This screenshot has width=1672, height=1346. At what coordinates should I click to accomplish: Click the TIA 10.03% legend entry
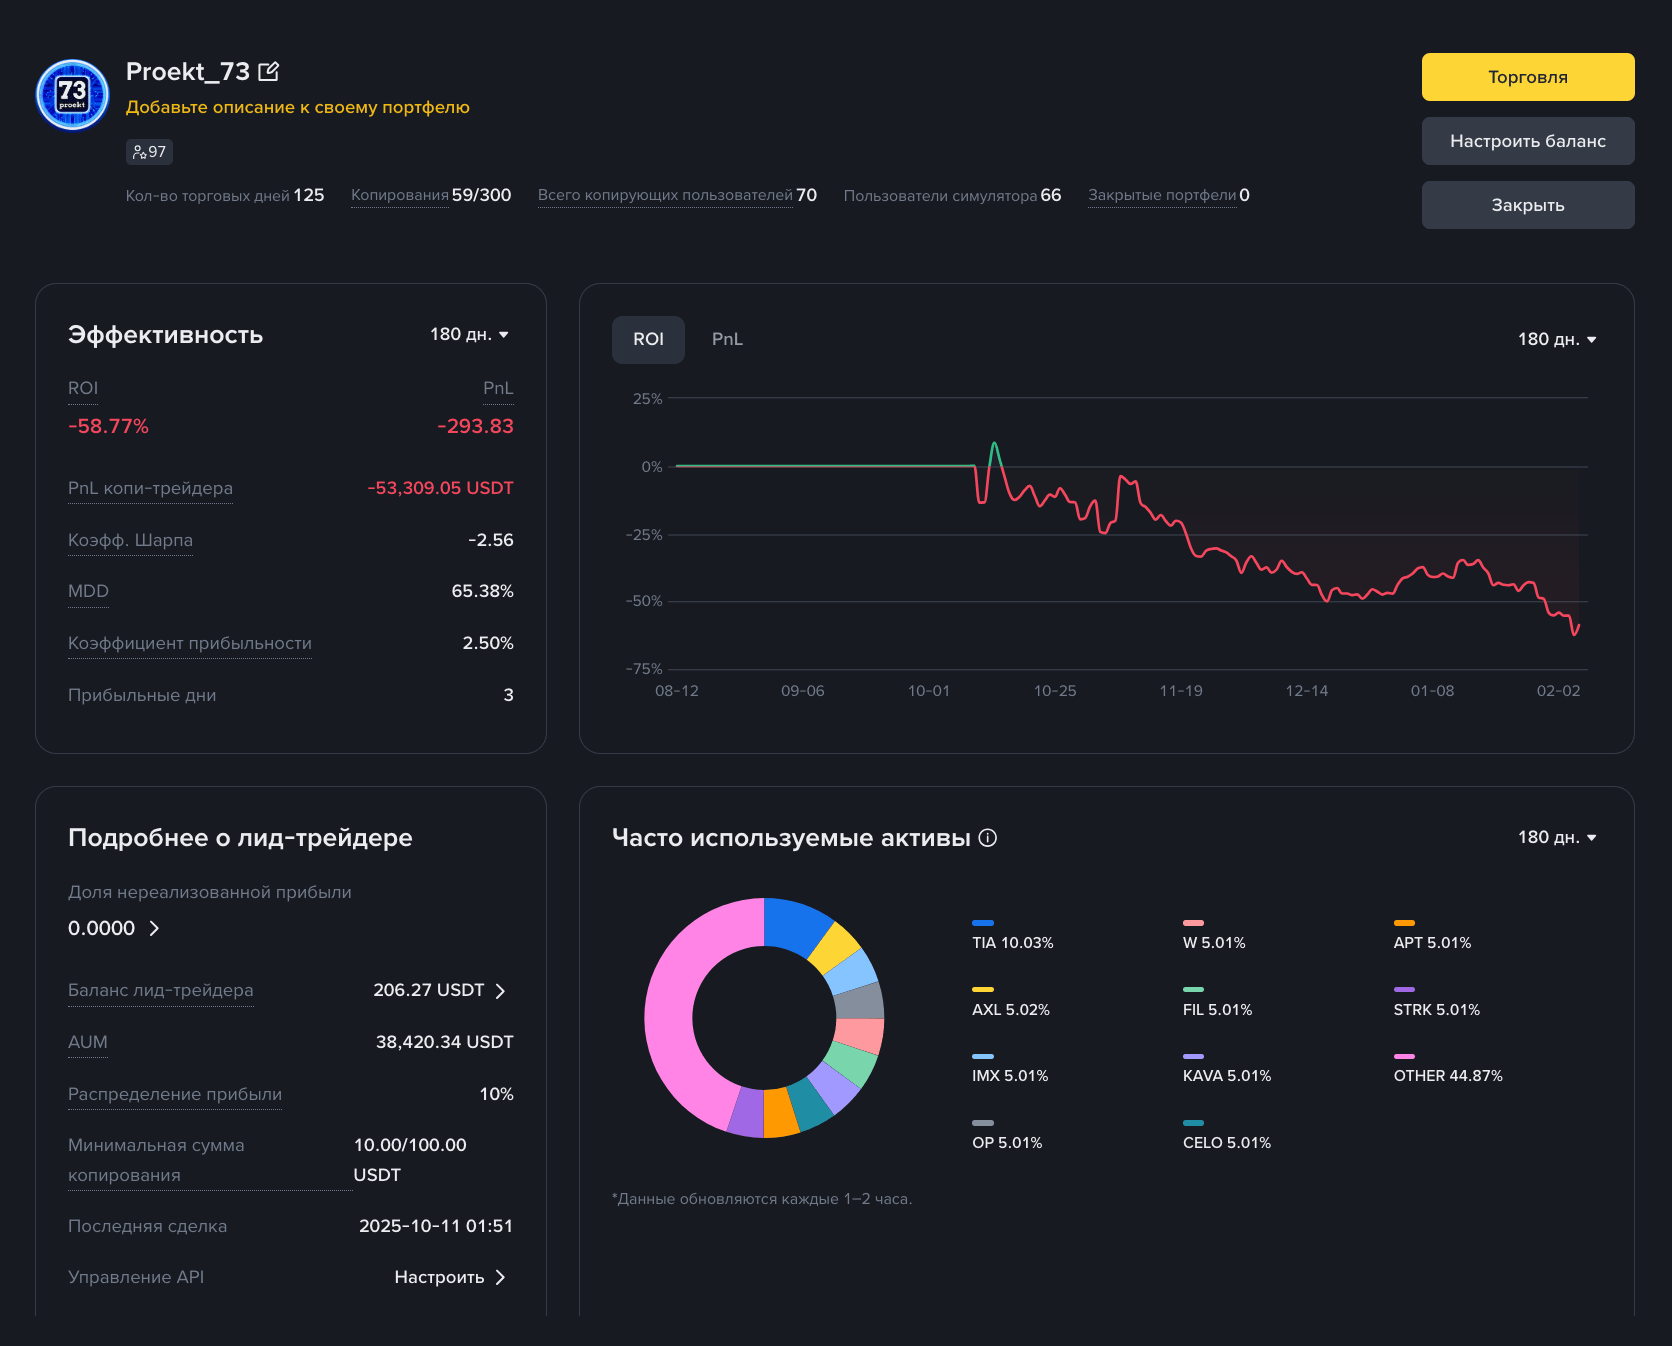tap(1012, 934)
